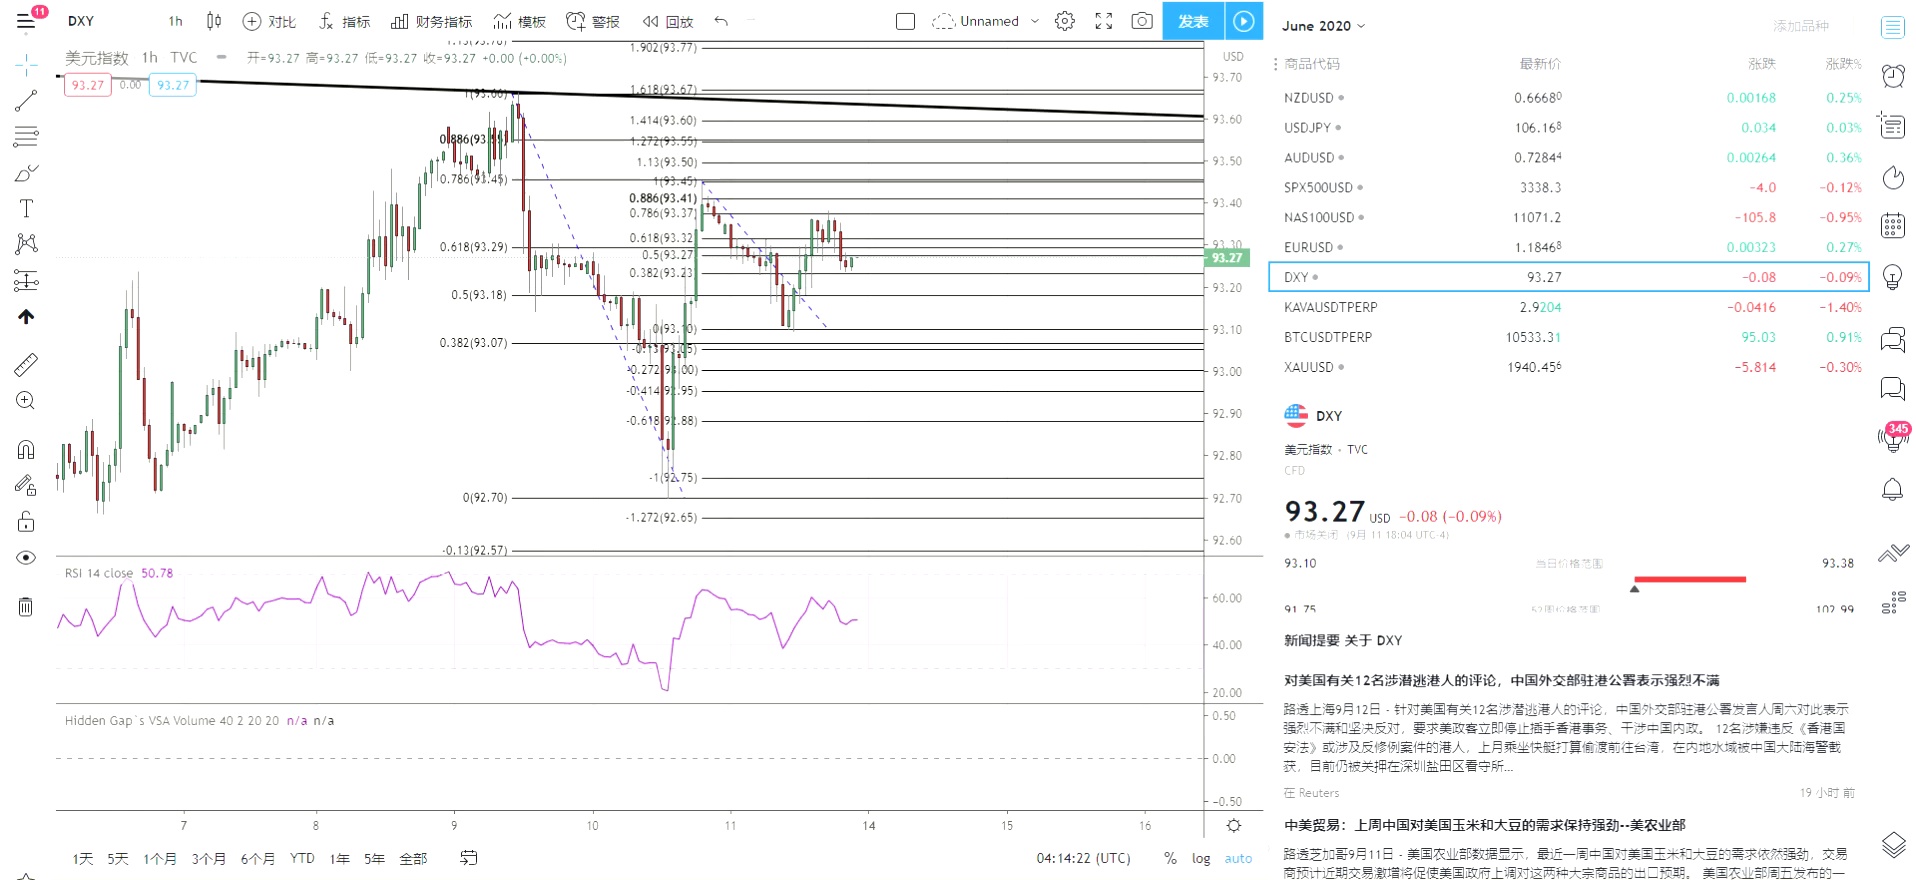Start bar replay mode
The height and width of the screenshot is (880, 1916).
(668, 21)
